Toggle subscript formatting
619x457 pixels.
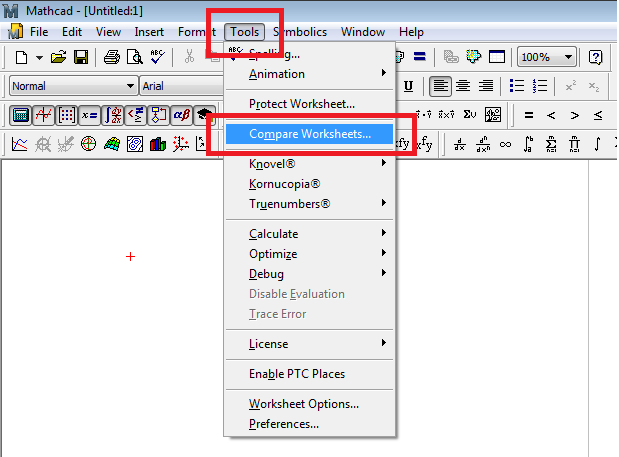pos(594,86)
